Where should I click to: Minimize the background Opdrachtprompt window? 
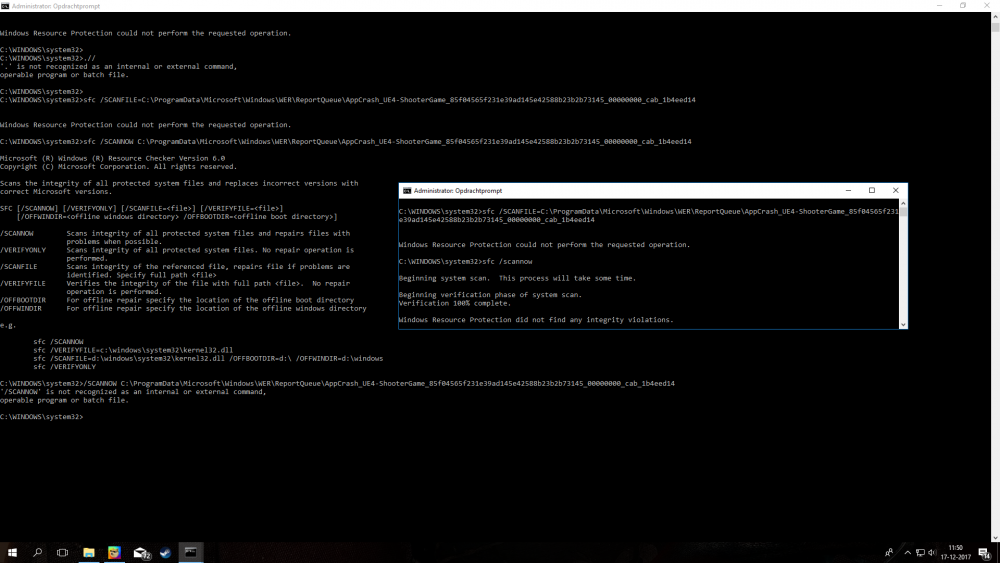pyautogui.click(x=939, y=6)
